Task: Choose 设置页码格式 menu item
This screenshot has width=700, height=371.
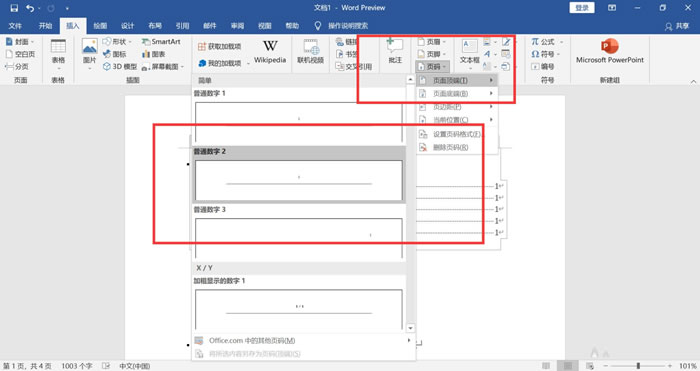Action: [x=457, y=134]
